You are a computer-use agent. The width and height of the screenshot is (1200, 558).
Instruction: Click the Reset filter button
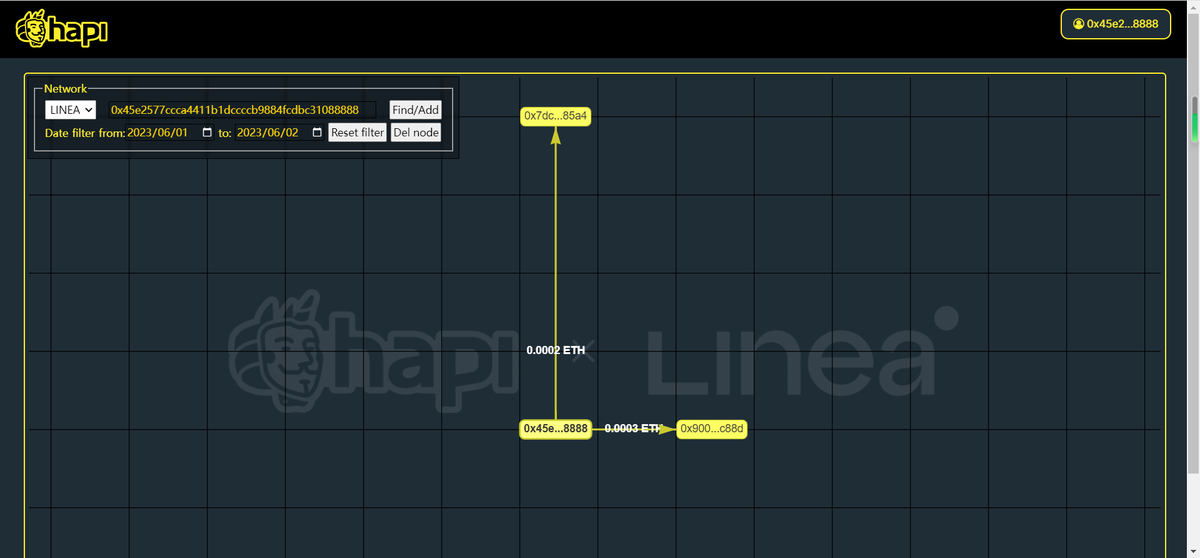click(357, 133)
